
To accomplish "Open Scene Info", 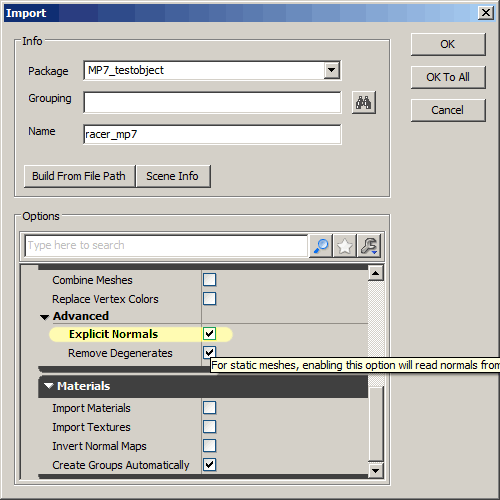I will (173, 176).
